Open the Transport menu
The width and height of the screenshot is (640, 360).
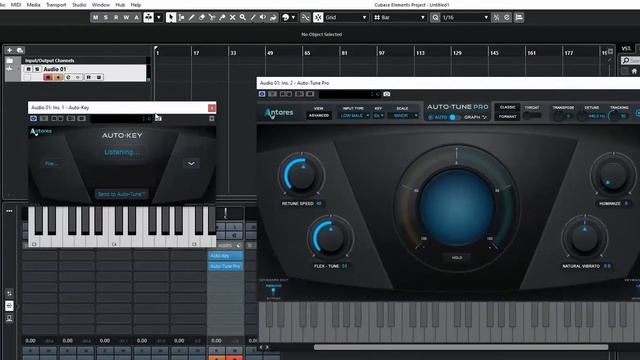pyautogui.click(x=56, y=5)
